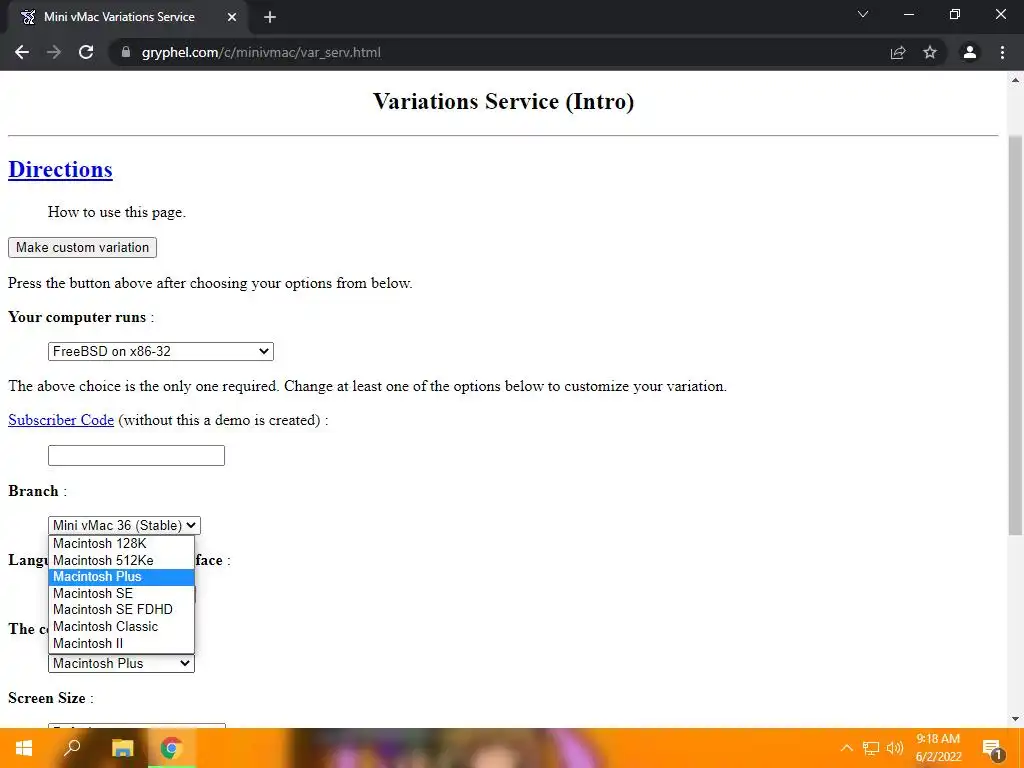
Task: Open the Chrome profile menu
Action: tap(970, 52)
